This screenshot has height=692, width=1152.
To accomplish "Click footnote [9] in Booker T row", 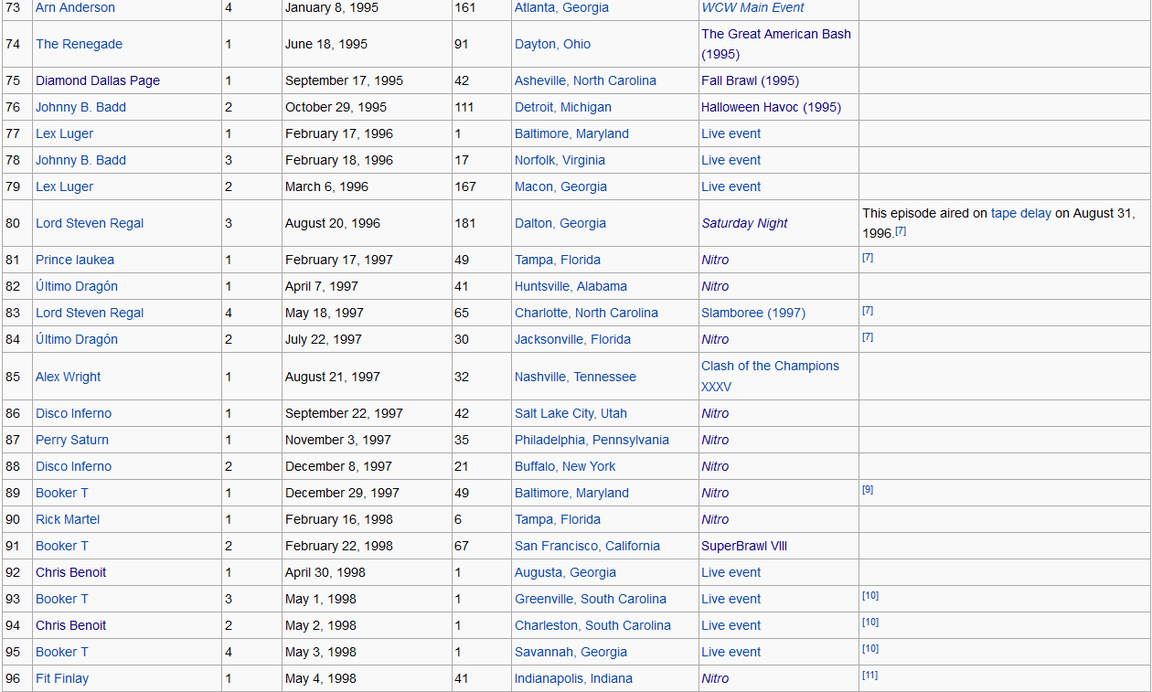I will tap(868, 489).
